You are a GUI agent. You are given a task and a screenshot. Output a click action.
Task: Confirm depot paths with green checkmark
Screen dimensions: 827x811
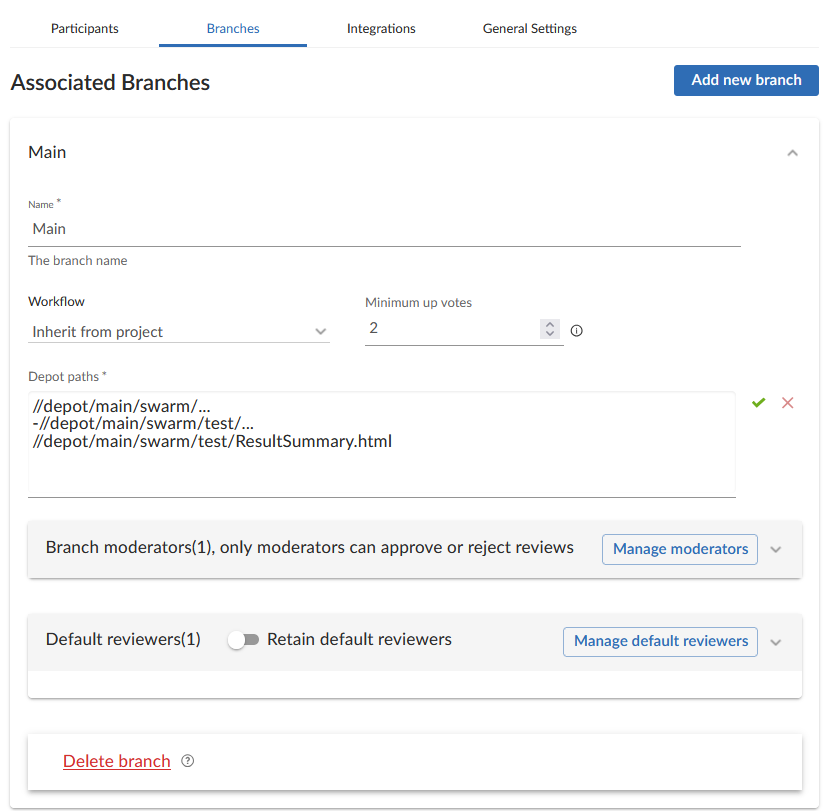759,402
